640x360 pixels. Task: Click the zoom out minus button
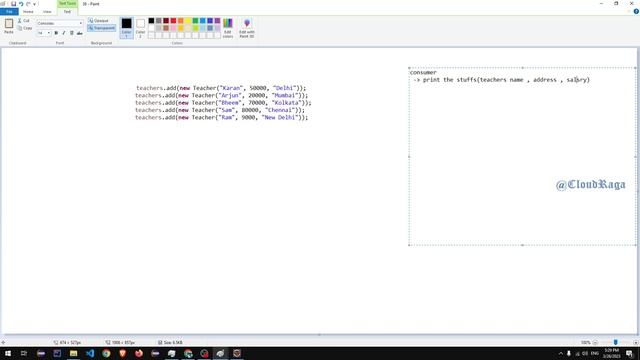[595, 342]
